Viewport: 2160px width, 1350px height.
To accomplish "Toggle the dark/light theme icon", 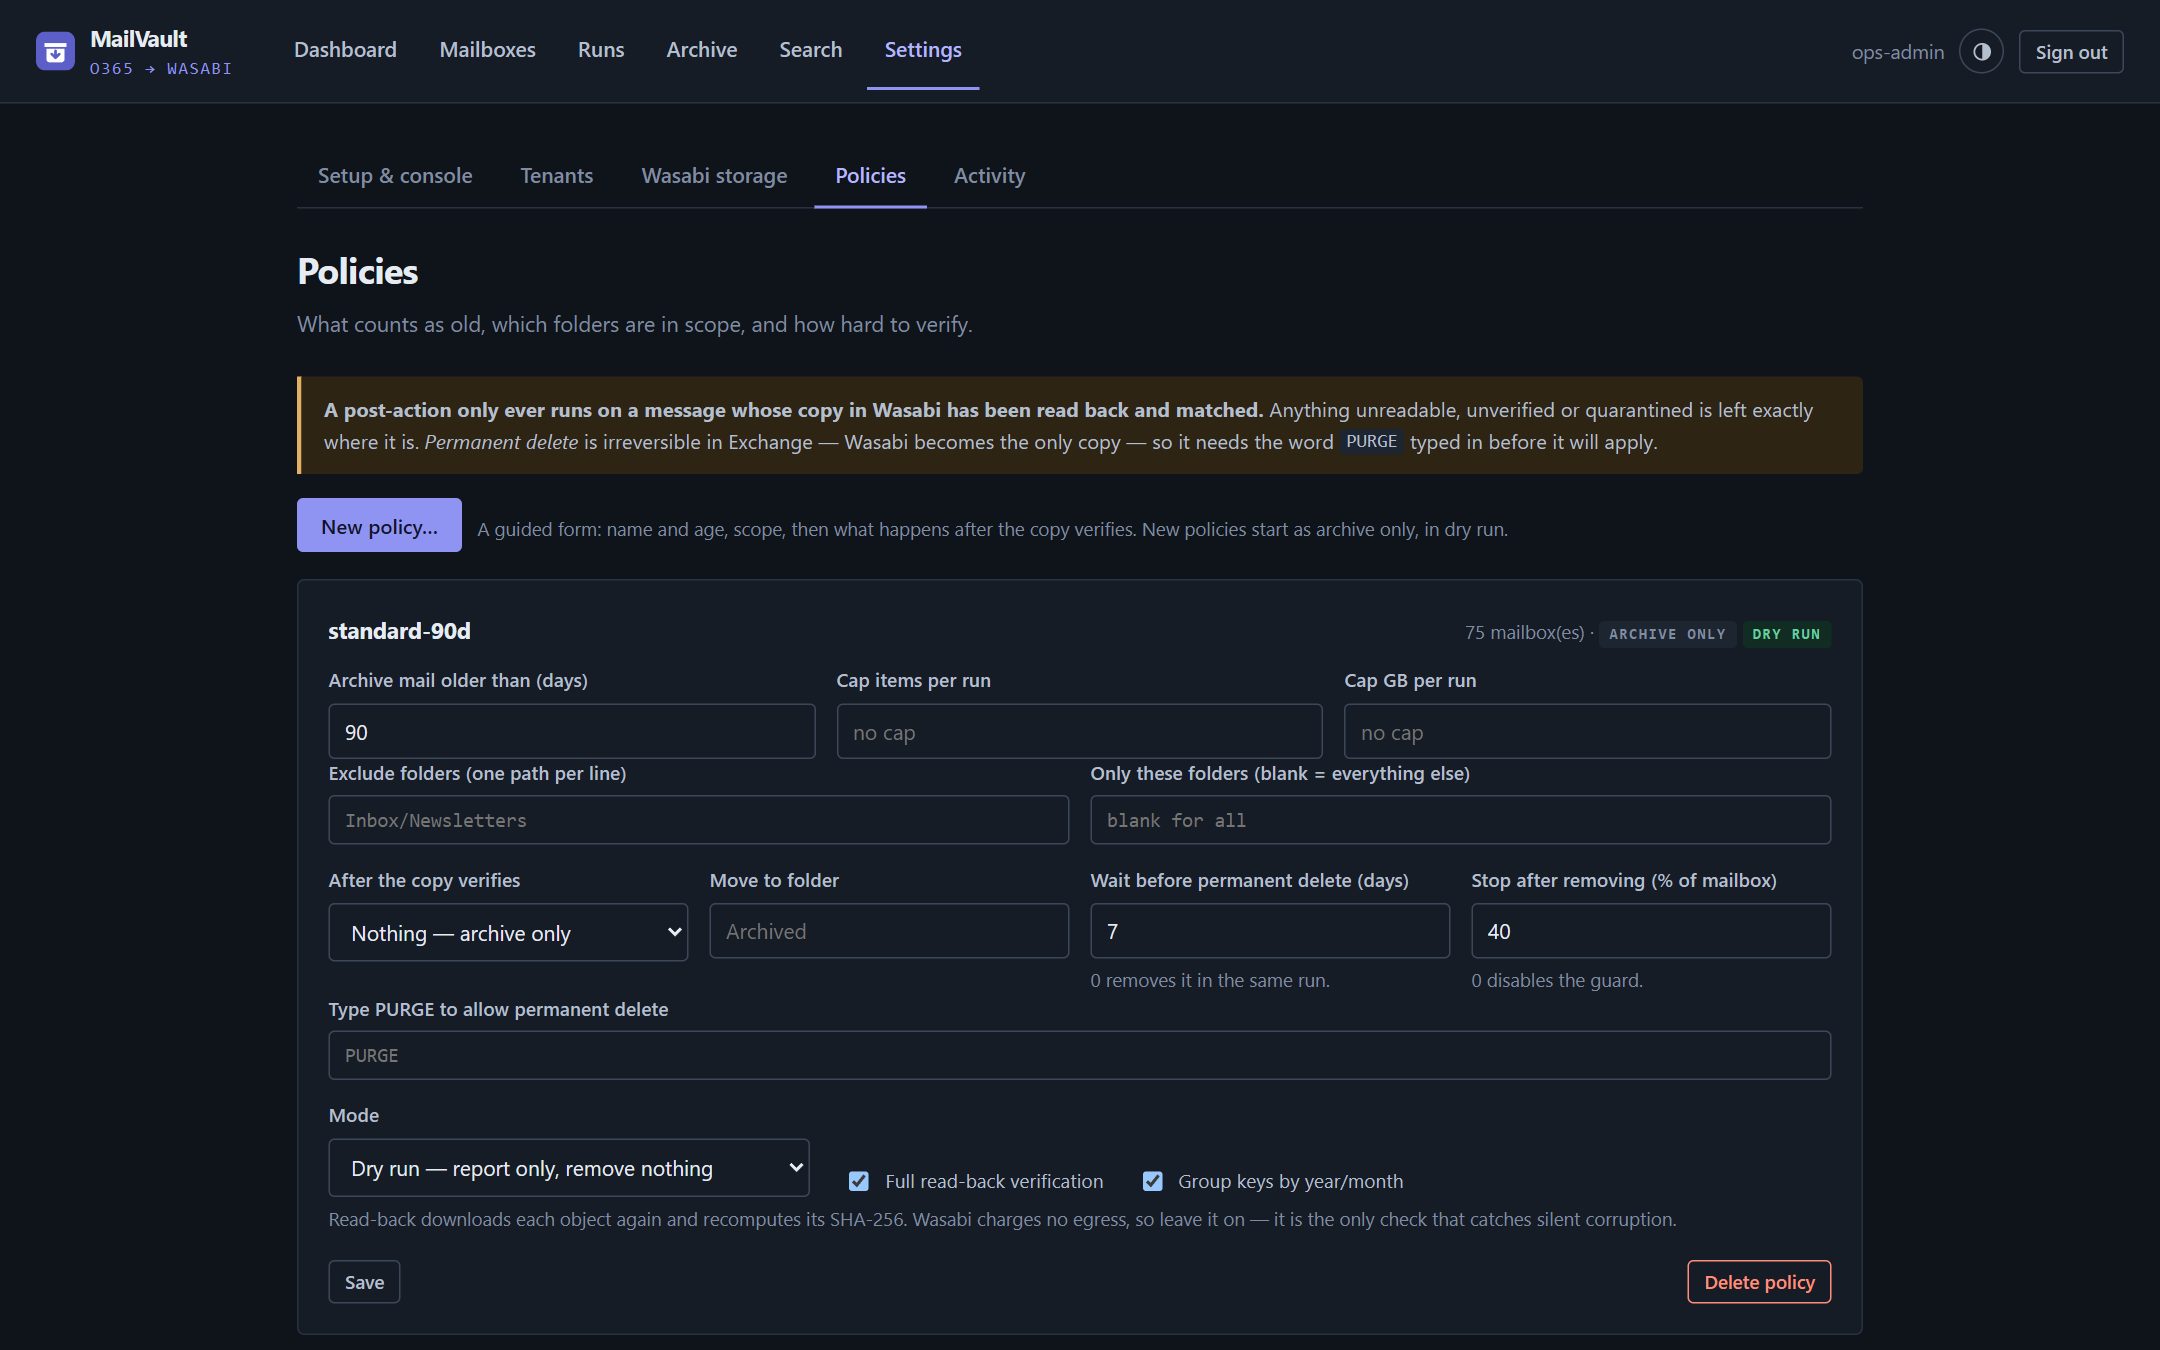I will point(1981,52).
